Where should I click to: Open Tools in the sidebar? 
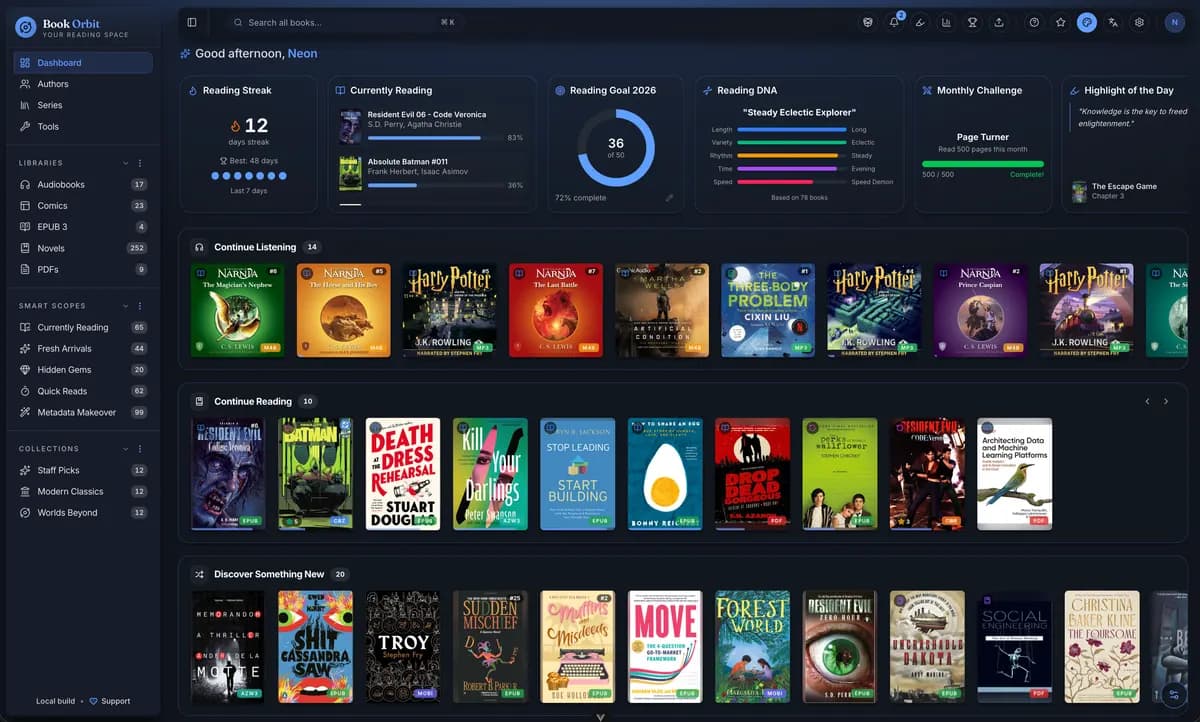(83, 126)
